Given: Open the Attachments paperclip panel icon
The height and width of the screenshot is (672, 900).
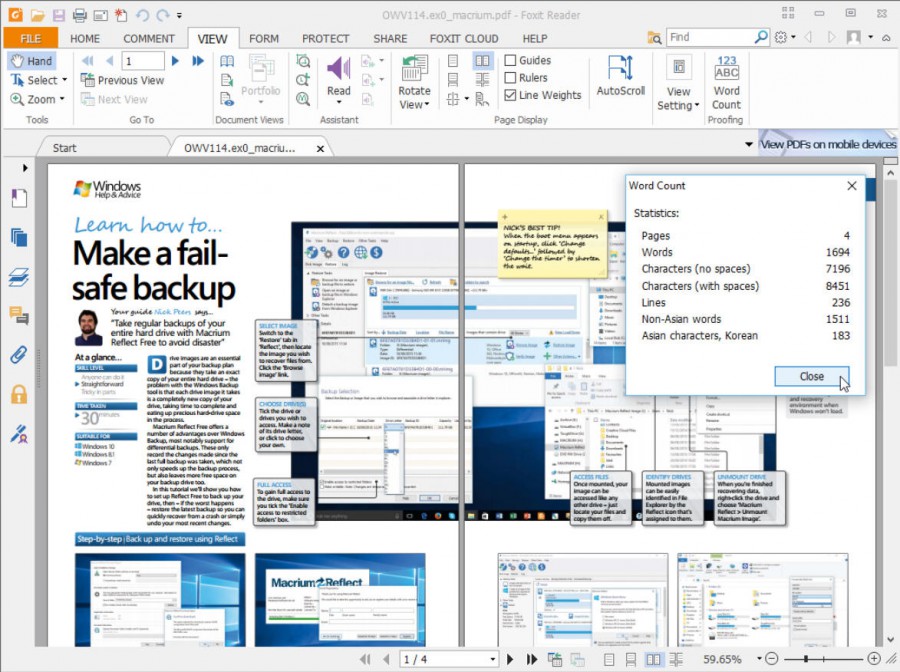Looking at the screenshot, I should click(x=19, y=354).
